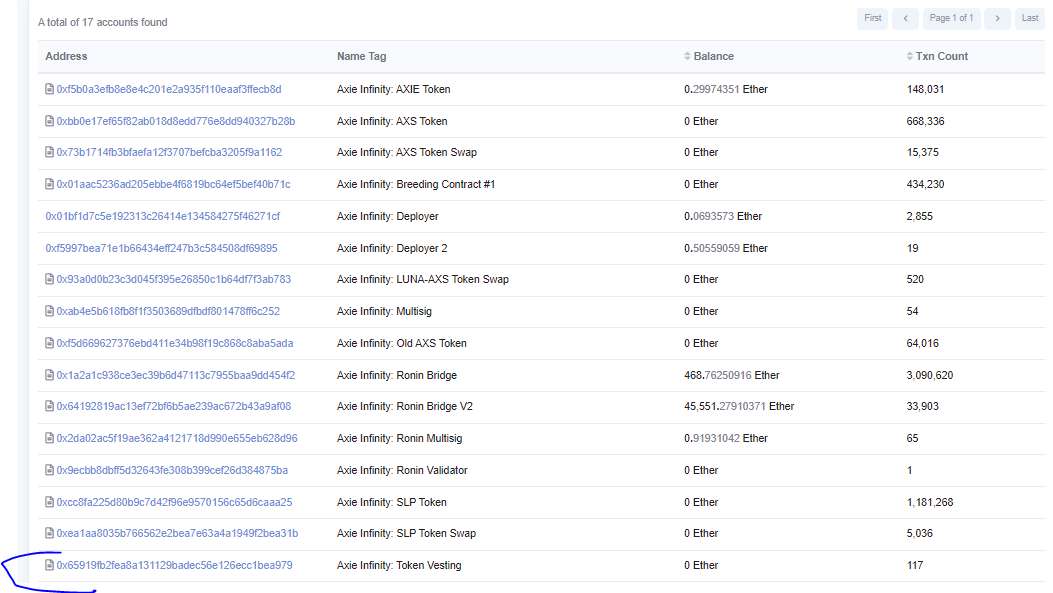
Task: Click the First page button
Action: point(872,18)
